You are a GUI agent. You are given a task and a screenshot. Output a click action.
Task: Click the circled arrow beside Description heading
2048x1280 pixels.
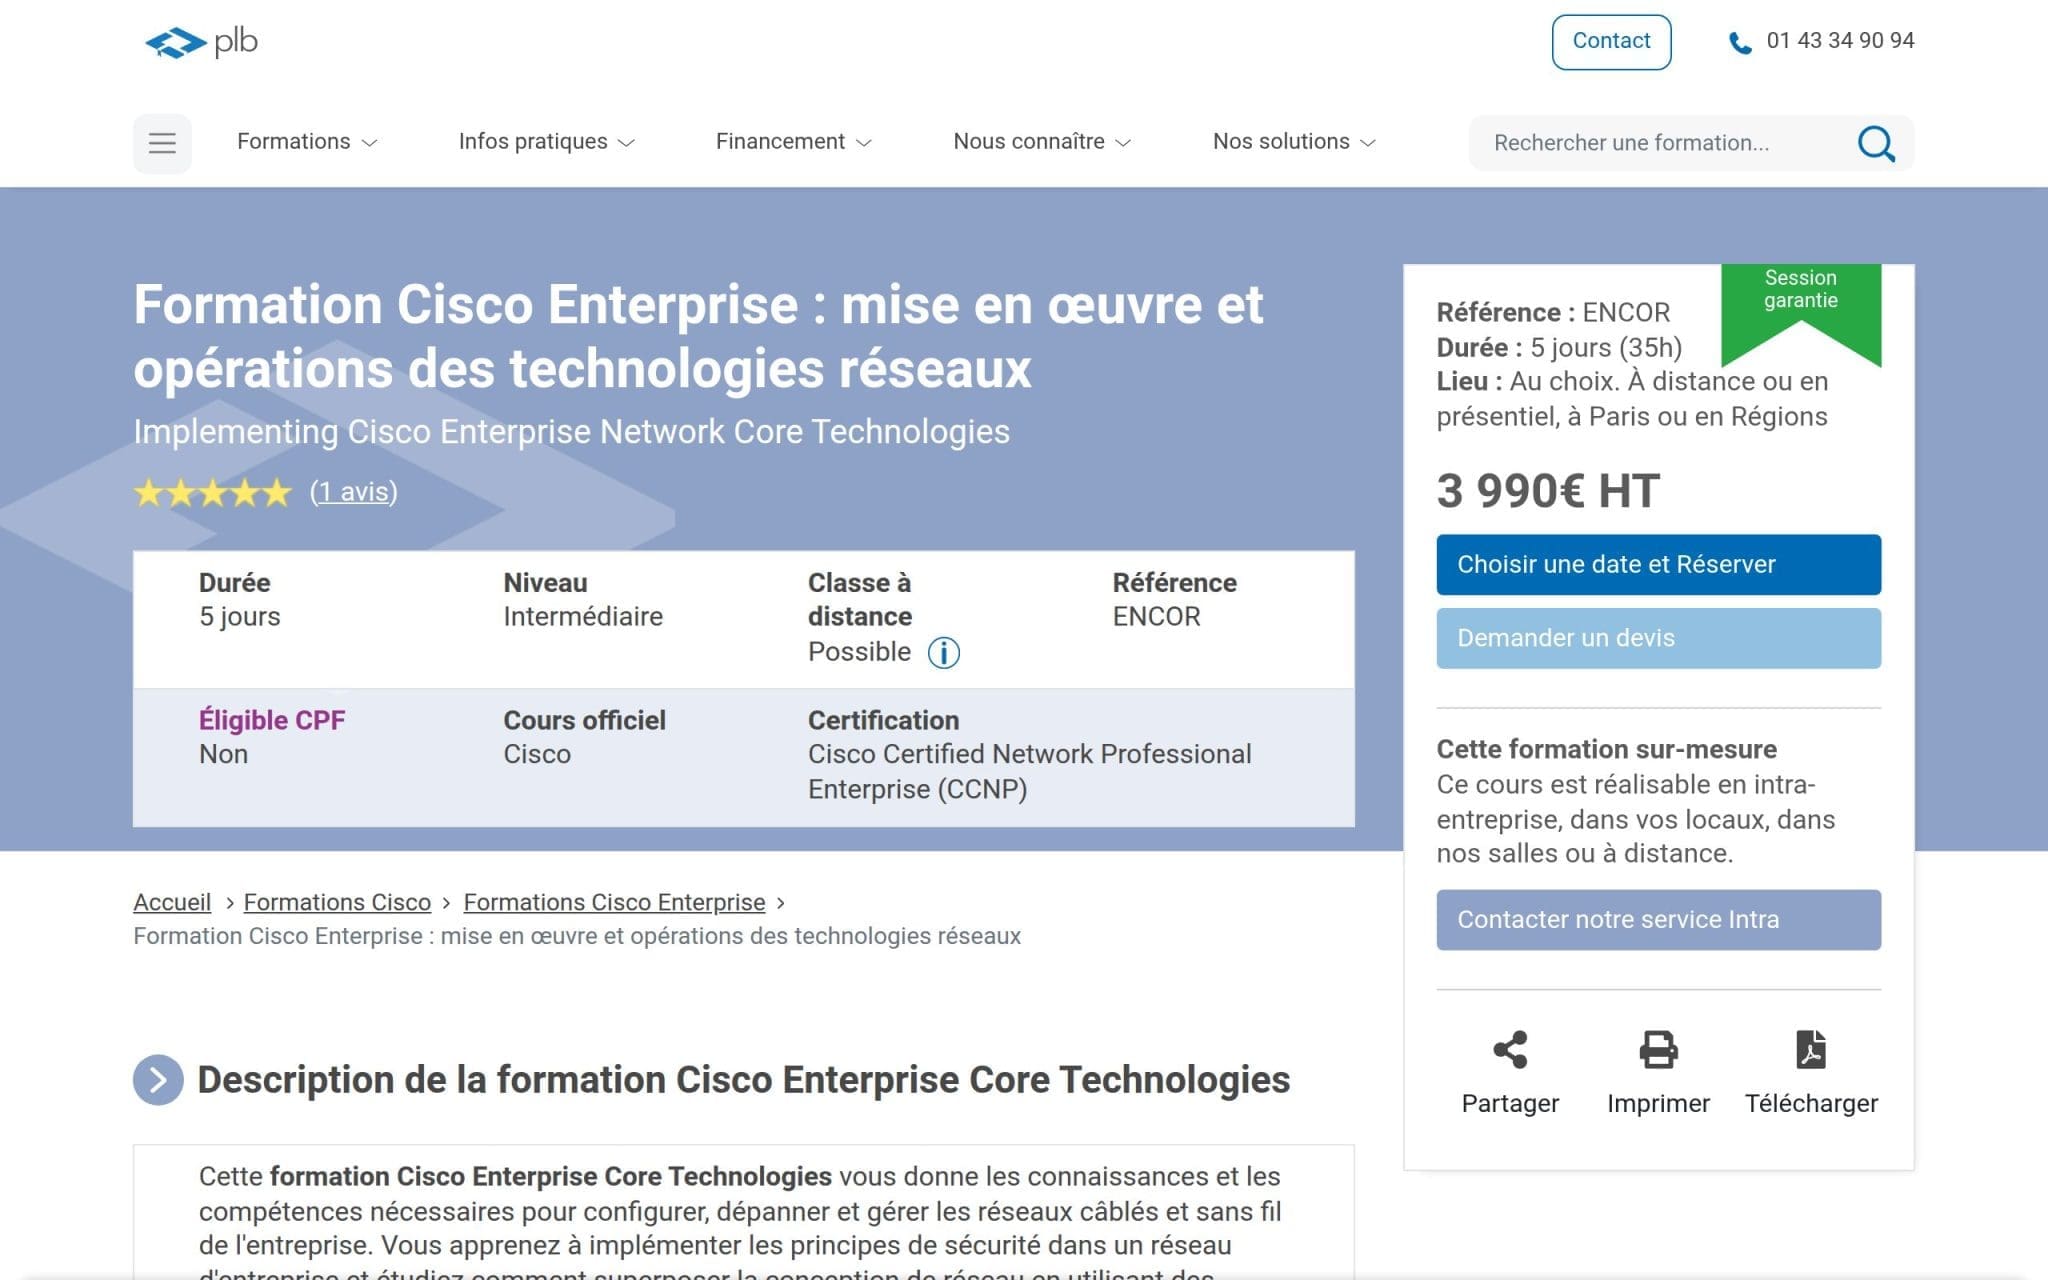(158, 1080)
